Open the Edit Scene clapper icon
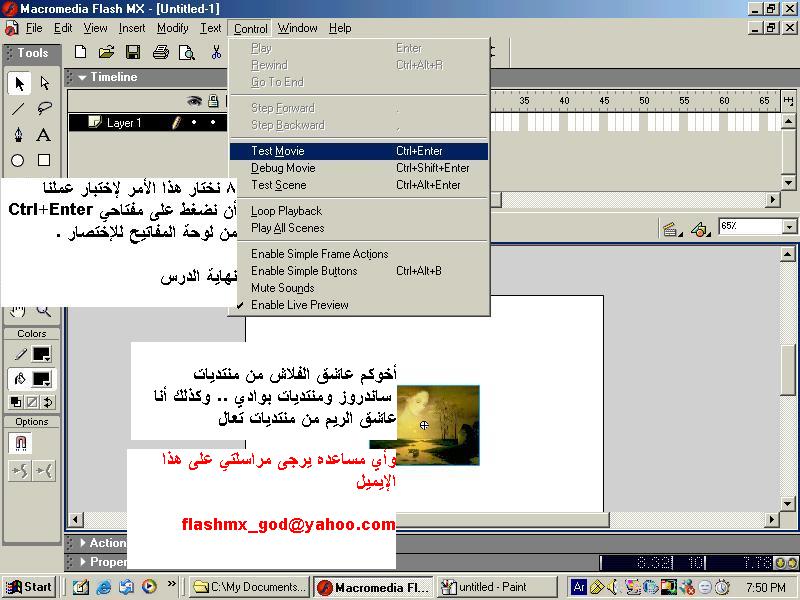The height and width of the screenshot is (600, 800). 672,230
